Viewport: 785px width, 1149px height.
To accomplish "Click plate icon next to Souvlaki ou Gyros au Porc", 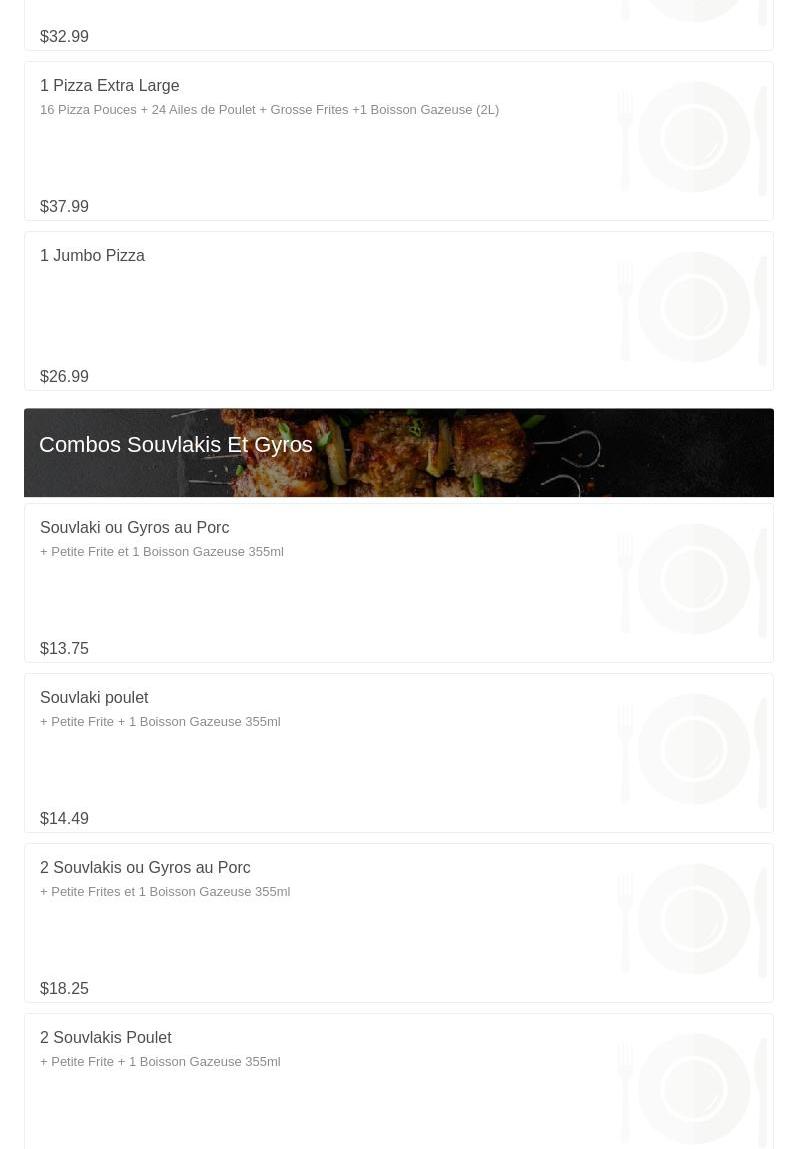I will click(693, 579).
